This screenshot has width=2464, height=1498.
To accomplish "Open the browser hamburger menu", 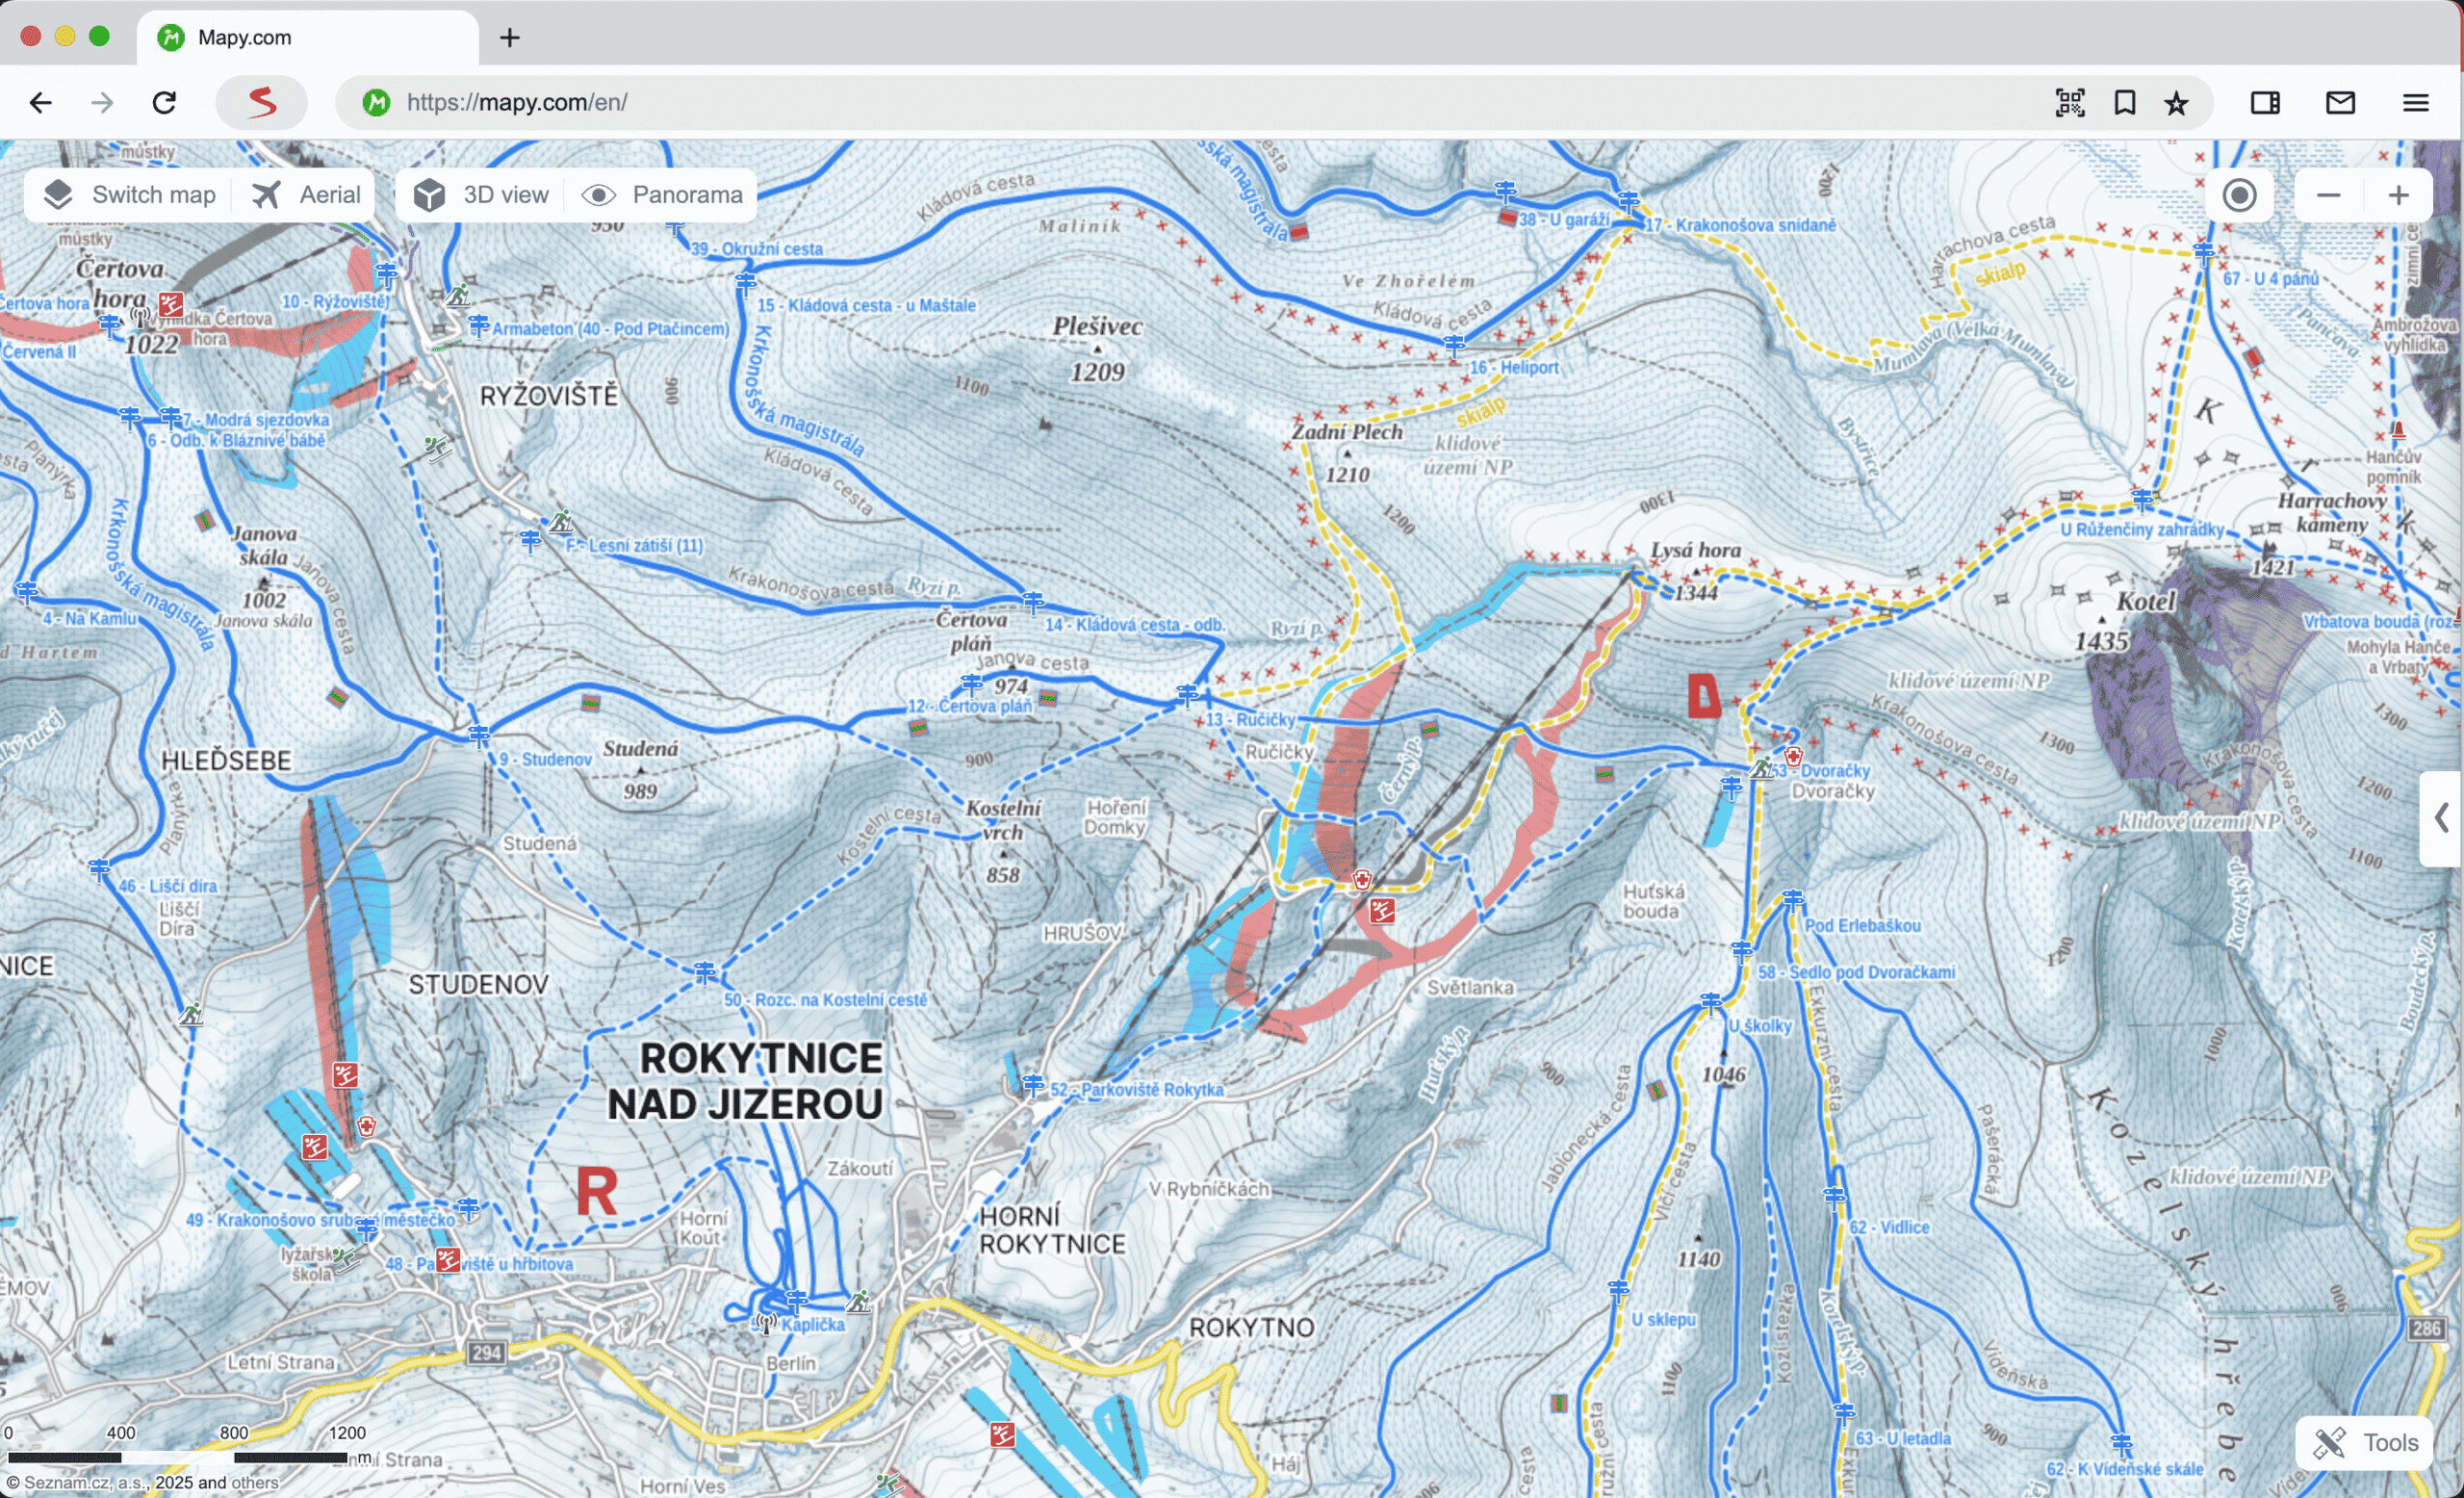I will tap(2415, 102).
